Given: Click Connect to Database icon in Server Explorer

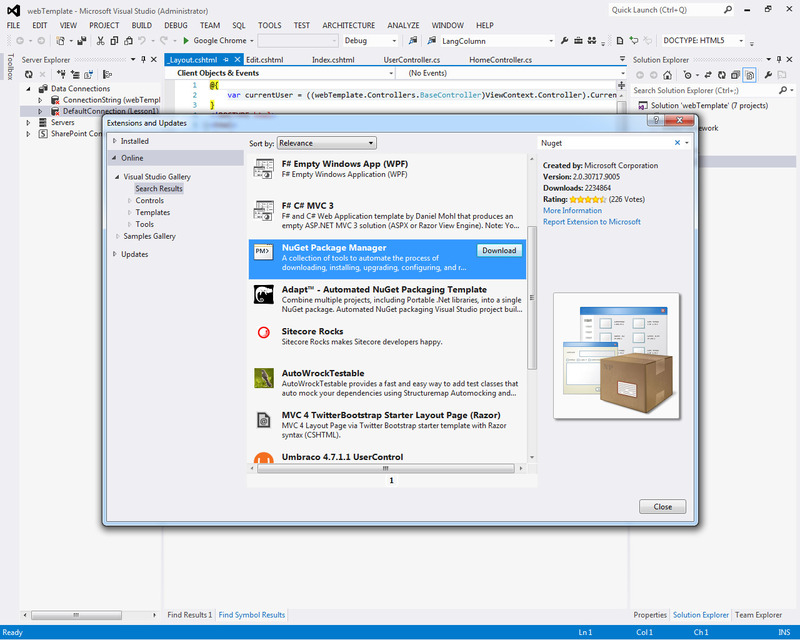Looking at the screenshot, I should coord(61,75).
